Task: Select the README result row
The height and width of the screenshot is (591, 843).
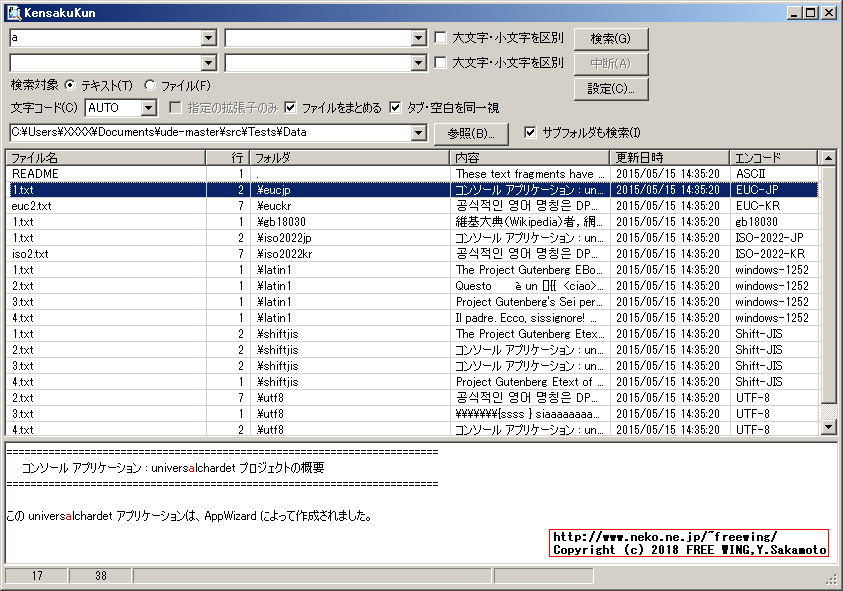Action: (x=412, y=174)
